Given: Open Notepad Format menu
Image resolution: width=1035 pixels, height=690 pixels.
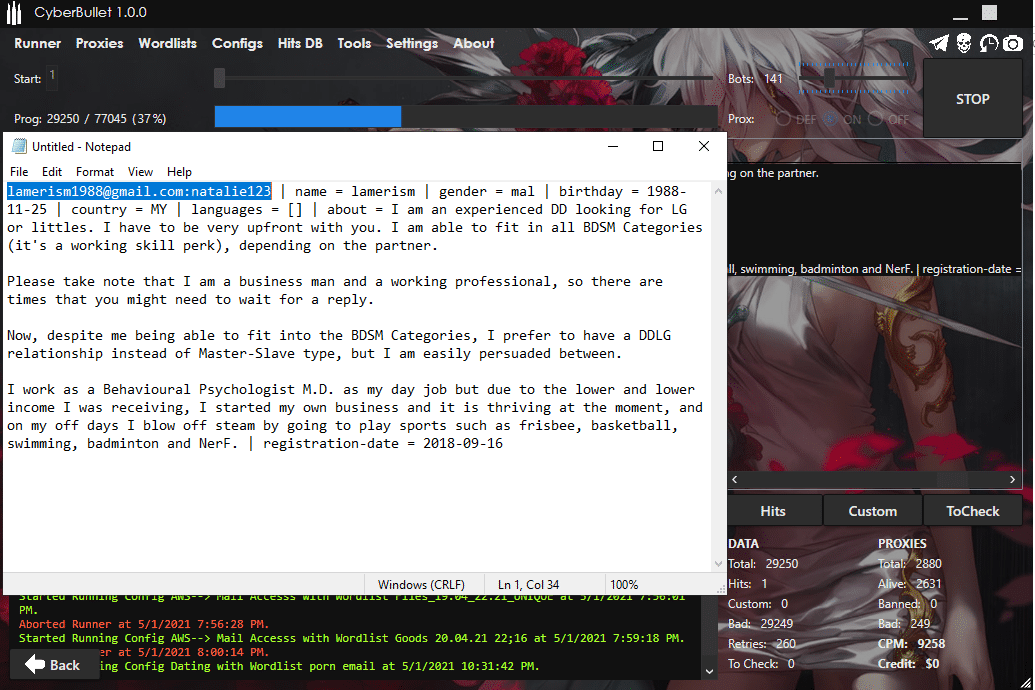Looking at the screenshot, I should [94, 172].
